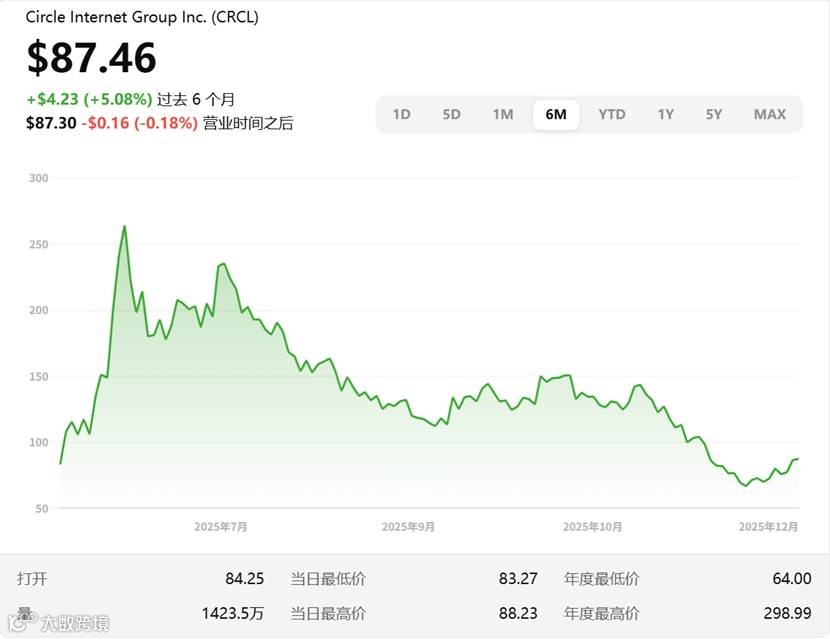Select the 5D time range tab

[452, 114]
